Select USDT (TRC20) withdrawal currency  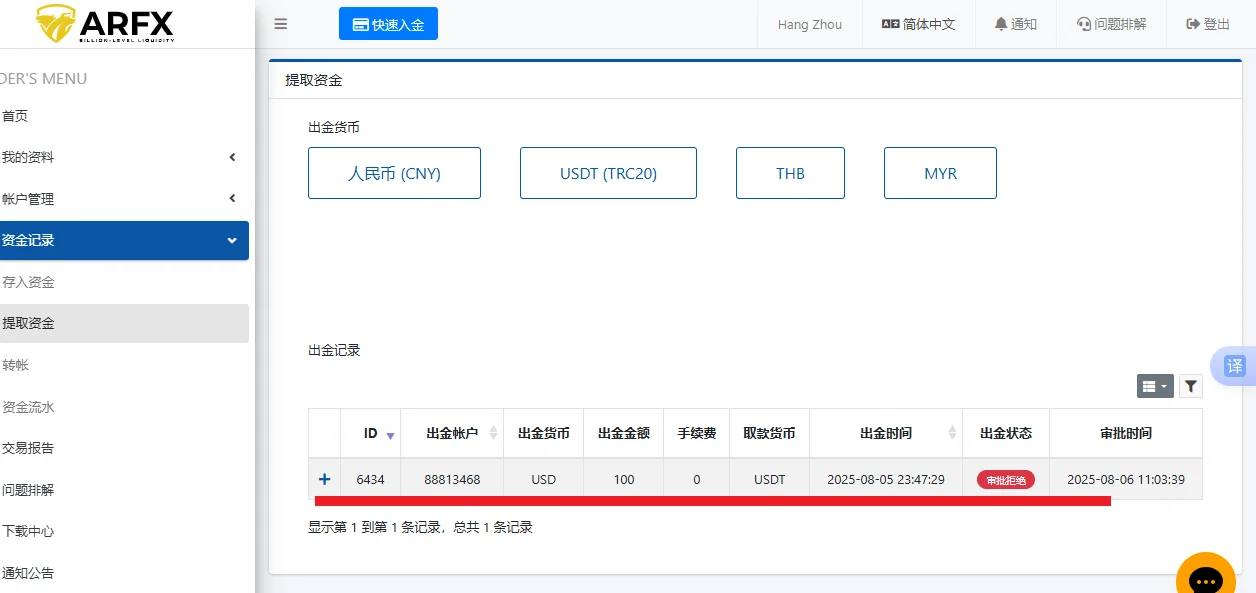coord(608,173)
